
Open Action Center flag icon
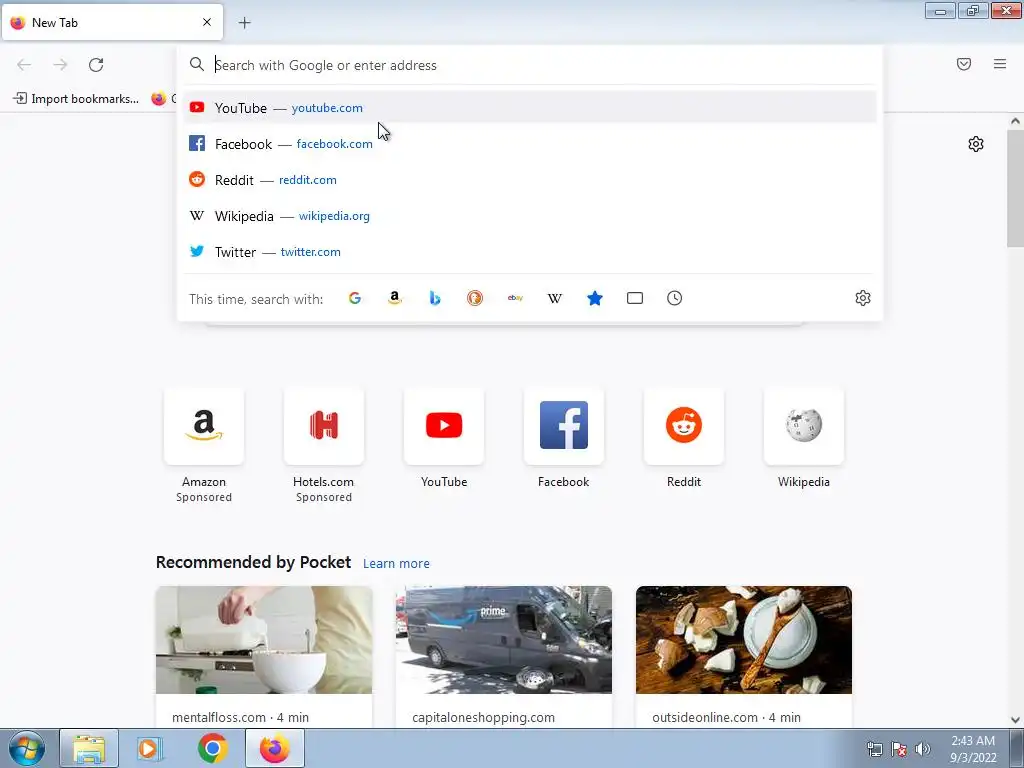tap(899, 749)
